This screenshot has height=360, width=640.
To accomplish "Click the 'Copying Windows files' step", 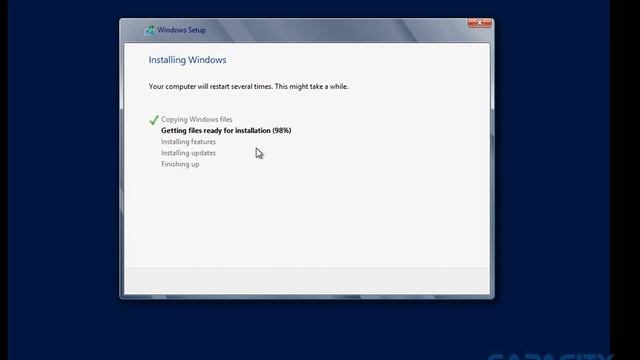I will click(x=196, y=119).
